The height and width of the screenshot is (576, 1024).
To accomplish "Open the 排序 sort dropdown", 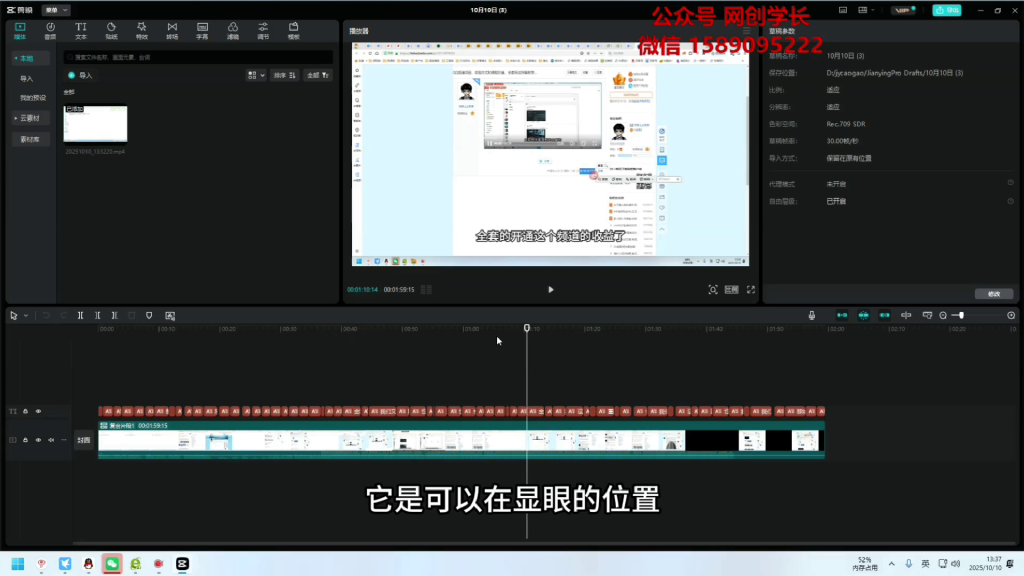I will click(284, 75).
